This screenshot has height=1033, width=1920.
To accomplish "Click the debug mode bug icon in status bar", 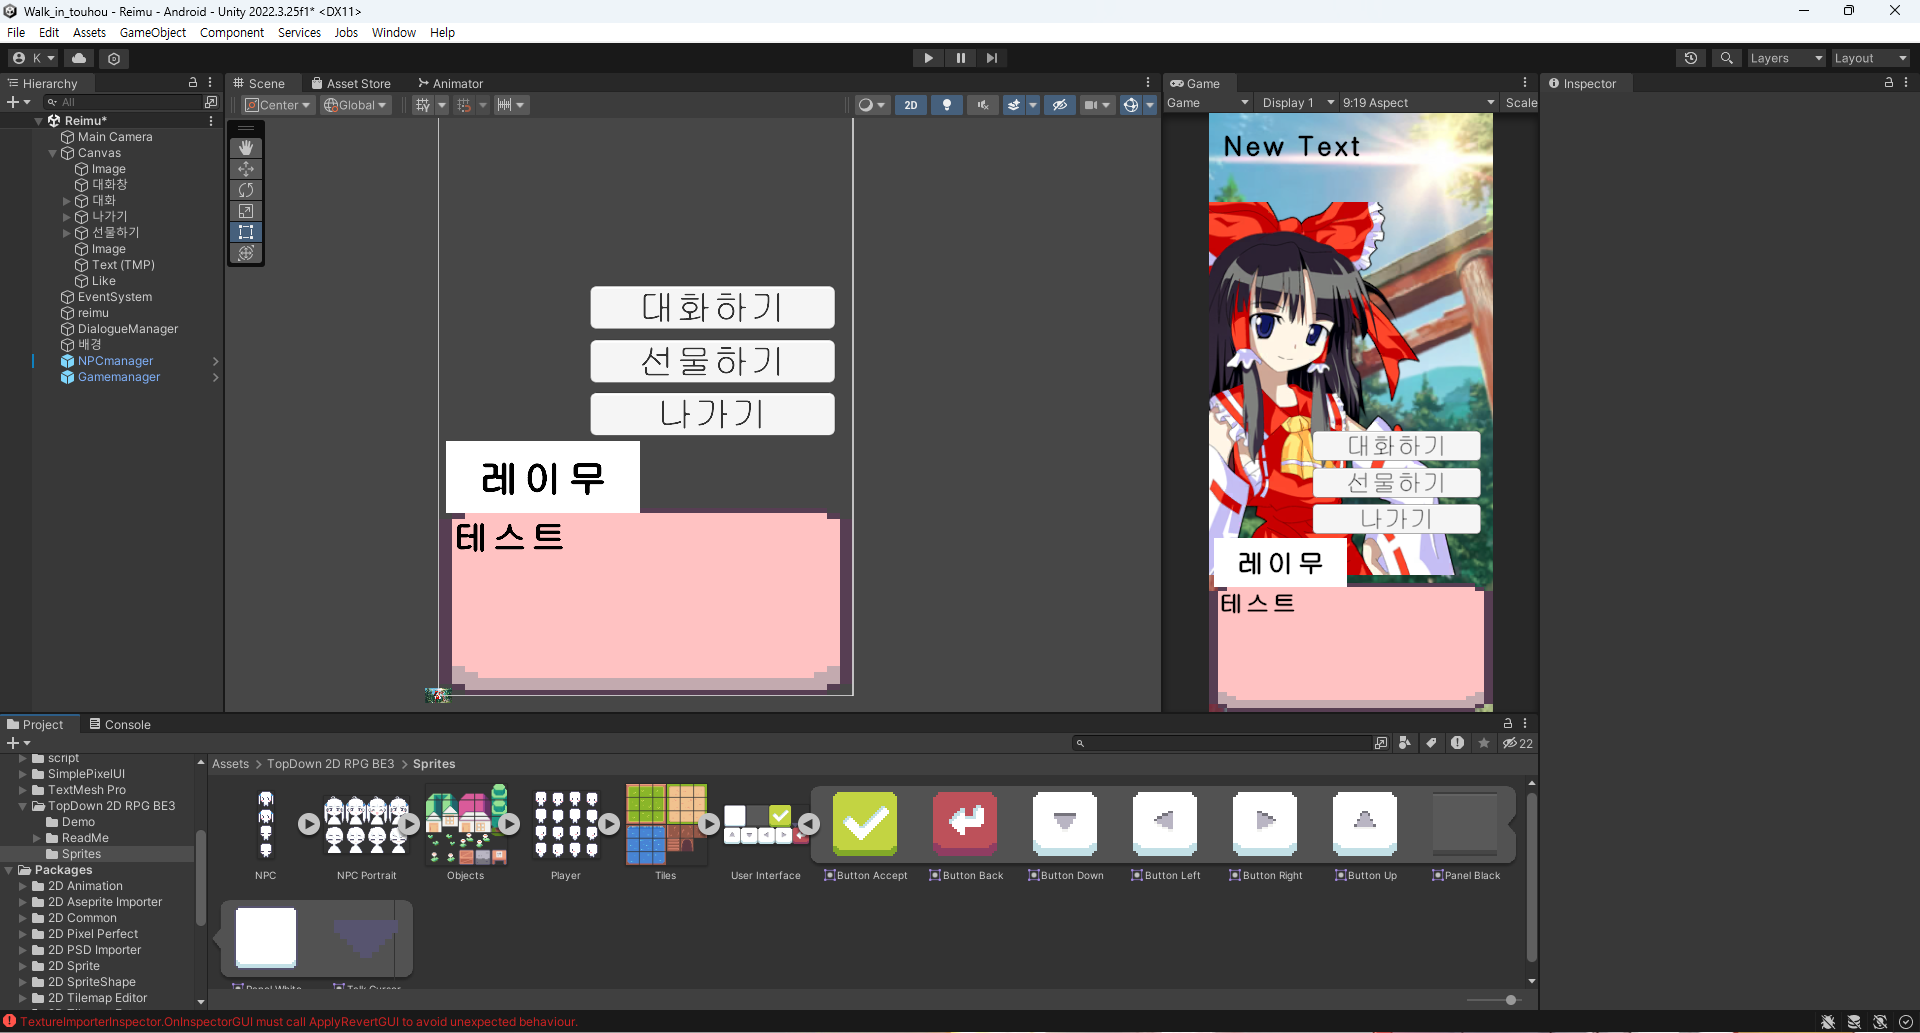I will coord(1828,1022).
